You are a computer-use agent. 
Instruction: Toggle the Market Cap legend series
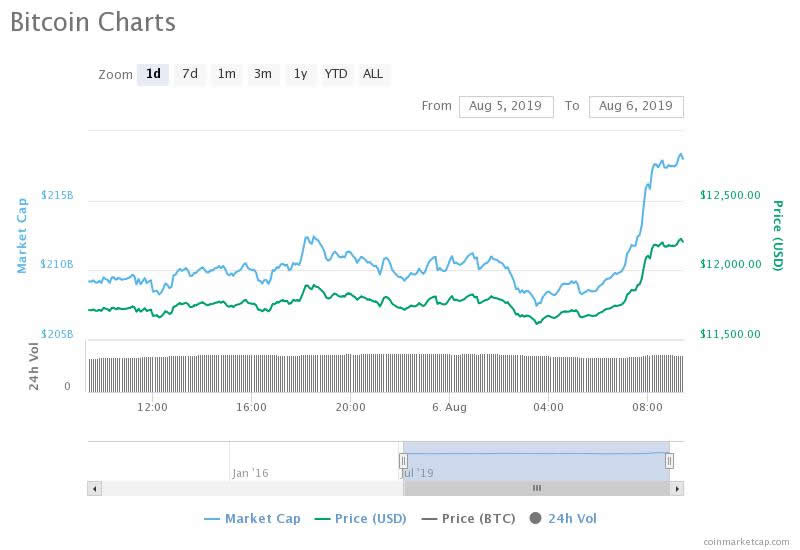click(x=253, y=519)
